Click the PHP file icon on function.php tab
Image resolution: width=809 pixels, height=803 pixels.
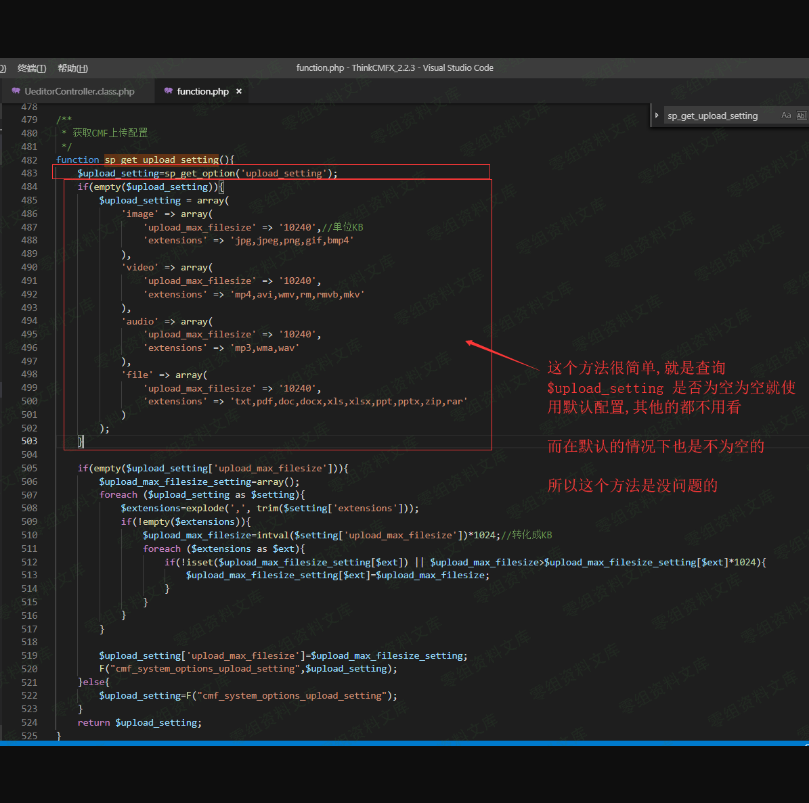coord(167,92)
